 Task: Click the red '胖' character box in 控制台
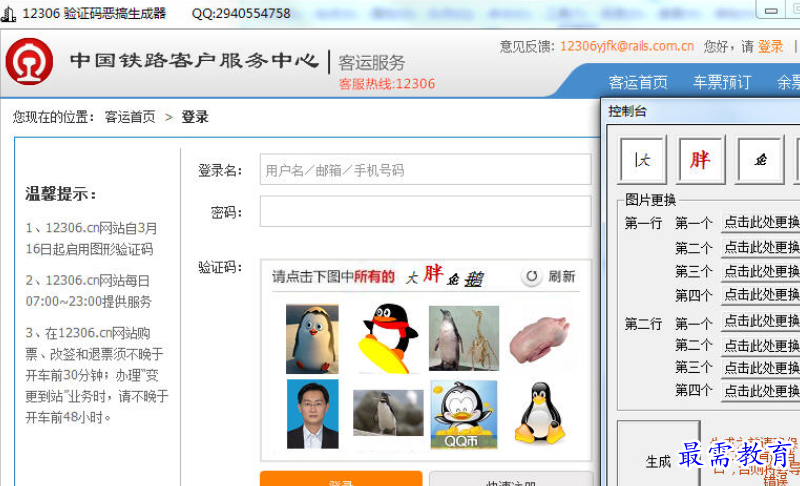701,160
